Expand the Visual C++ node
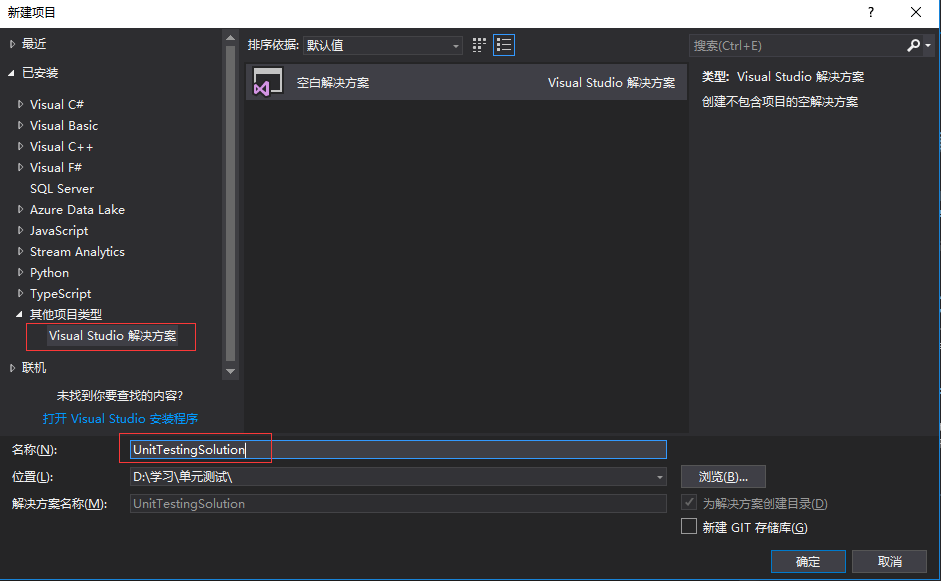941x581 pixels. coord(20,146)
